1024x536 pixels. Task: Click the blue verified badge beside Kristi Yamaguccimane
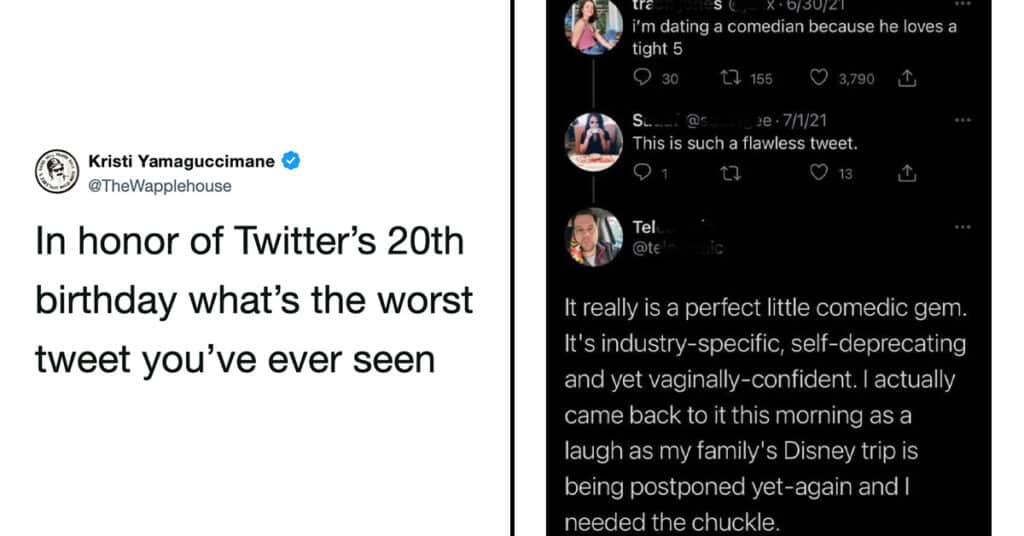(x=291, y=161)
